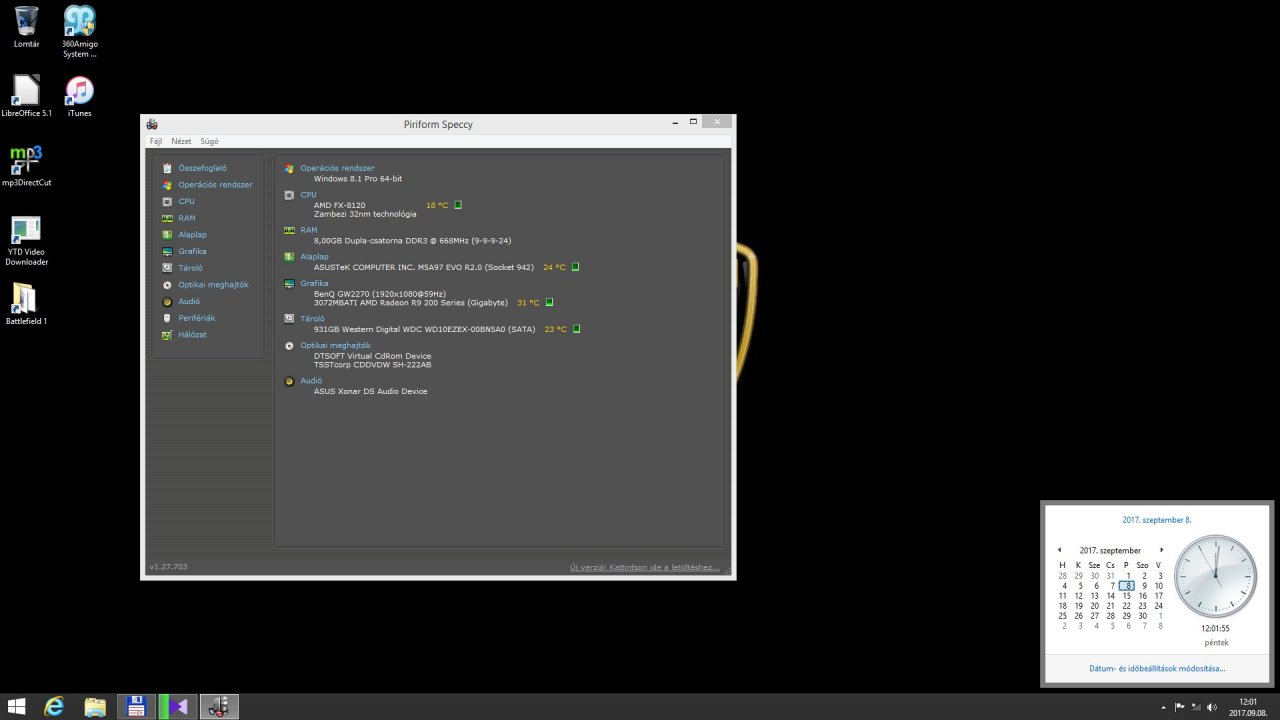This screenshot has width=1280, height=720.
Task: Launch Internet Explorer from the taskbar
Action: [54, 707]
